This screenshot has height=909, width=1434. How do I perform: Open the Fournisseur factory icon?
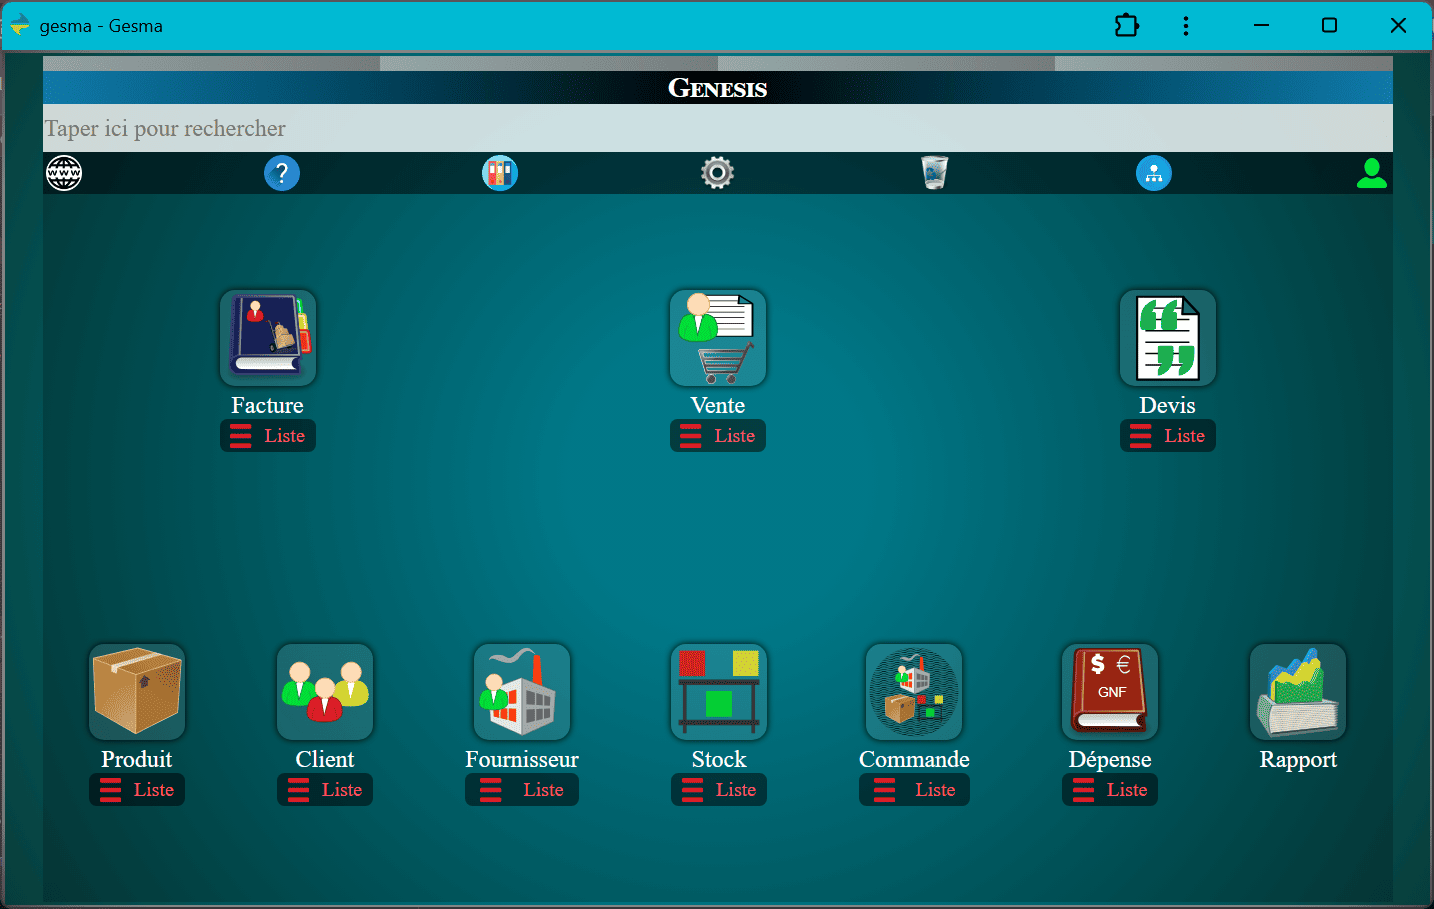pos(521,692)
